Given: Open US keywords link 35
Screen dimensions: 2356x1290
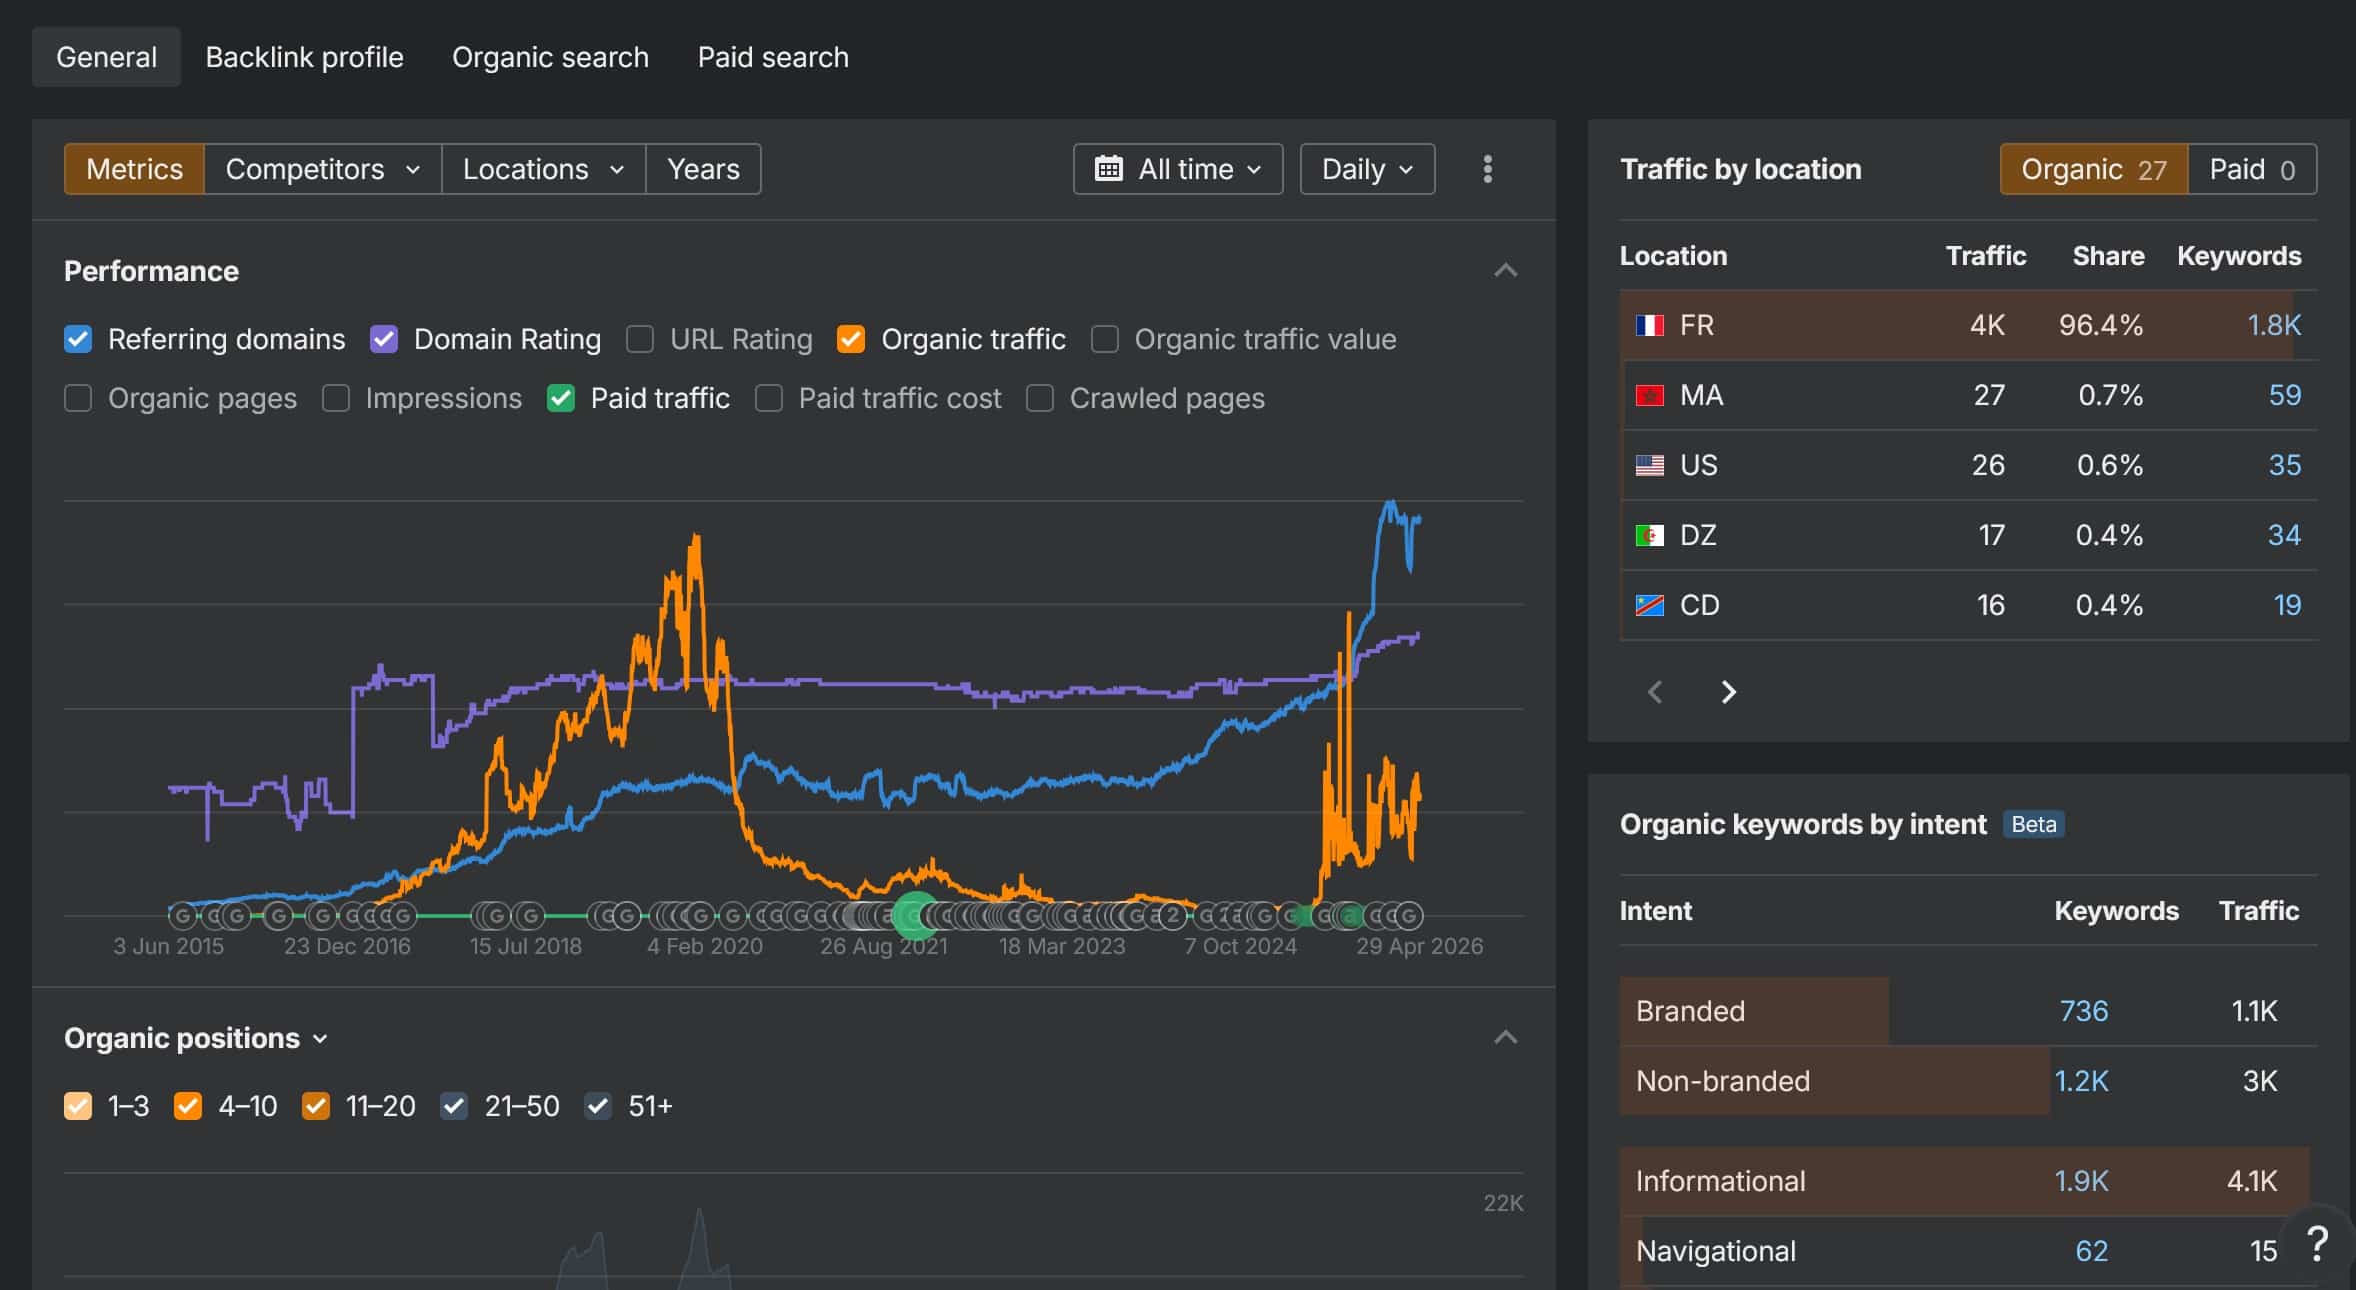Looking at the screenshot, I should 2285,466.
